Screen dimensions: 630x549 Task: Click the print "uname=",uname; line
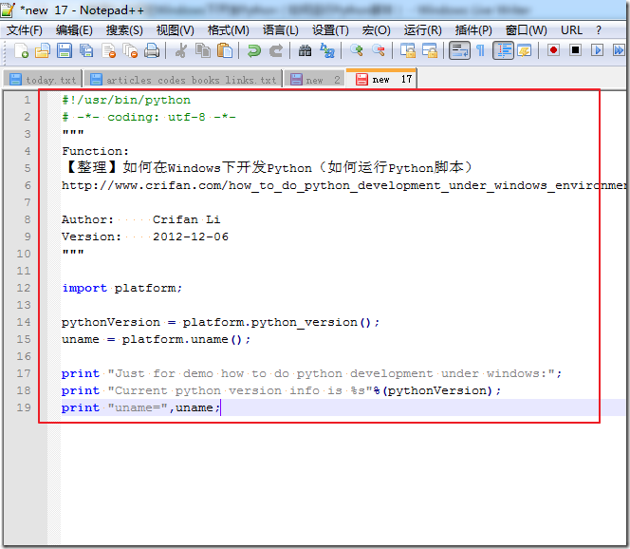(x=141, y=408)
